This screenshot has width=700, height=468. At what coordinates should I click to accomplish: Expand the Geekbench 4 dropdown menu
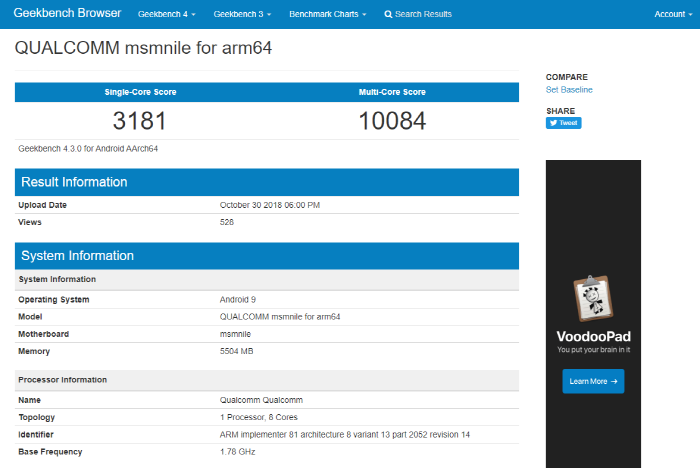point(167,14)
